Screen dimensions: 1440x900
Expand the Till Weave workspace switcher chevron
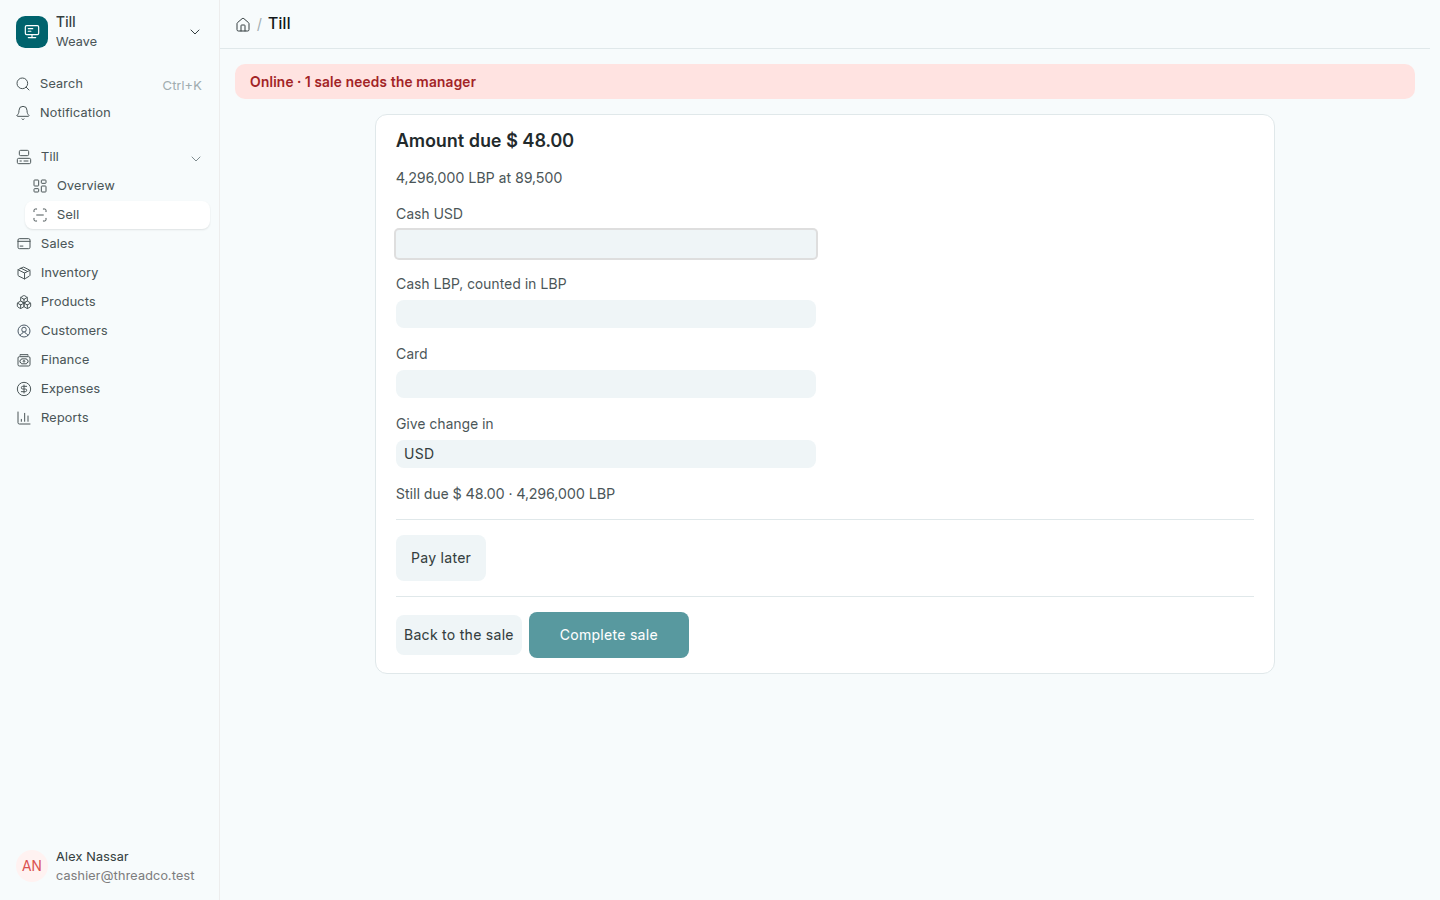(x=195, y=32)
